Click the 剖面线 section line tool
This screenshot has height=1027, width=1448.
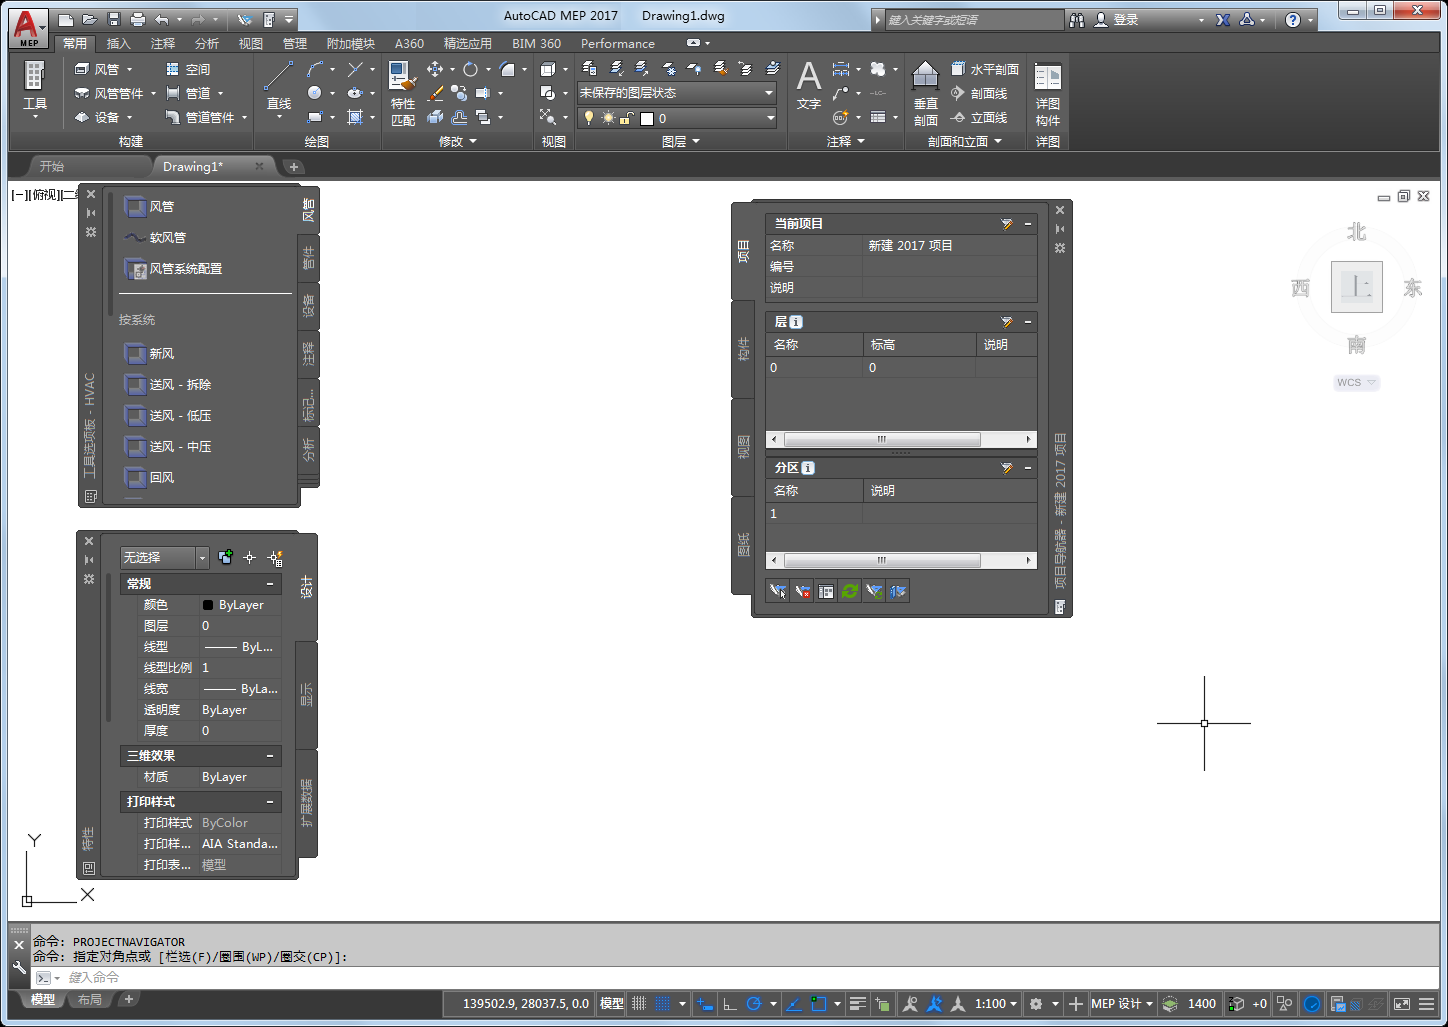979,93
